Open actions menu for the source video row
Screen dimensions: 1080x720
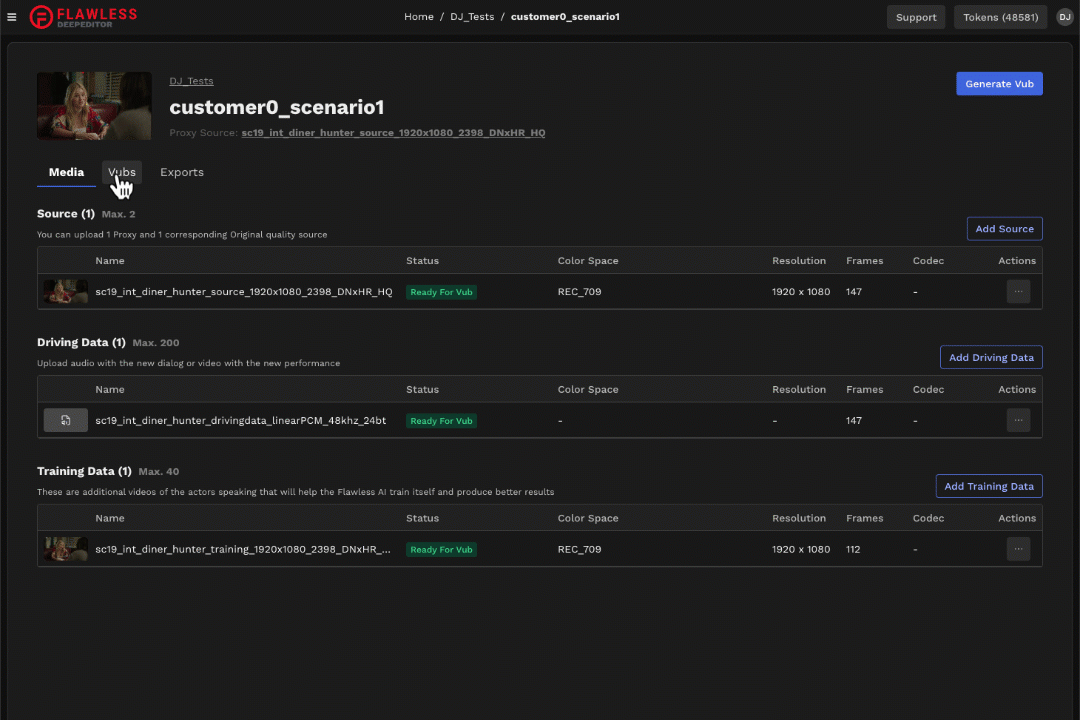coord(1018,291)
